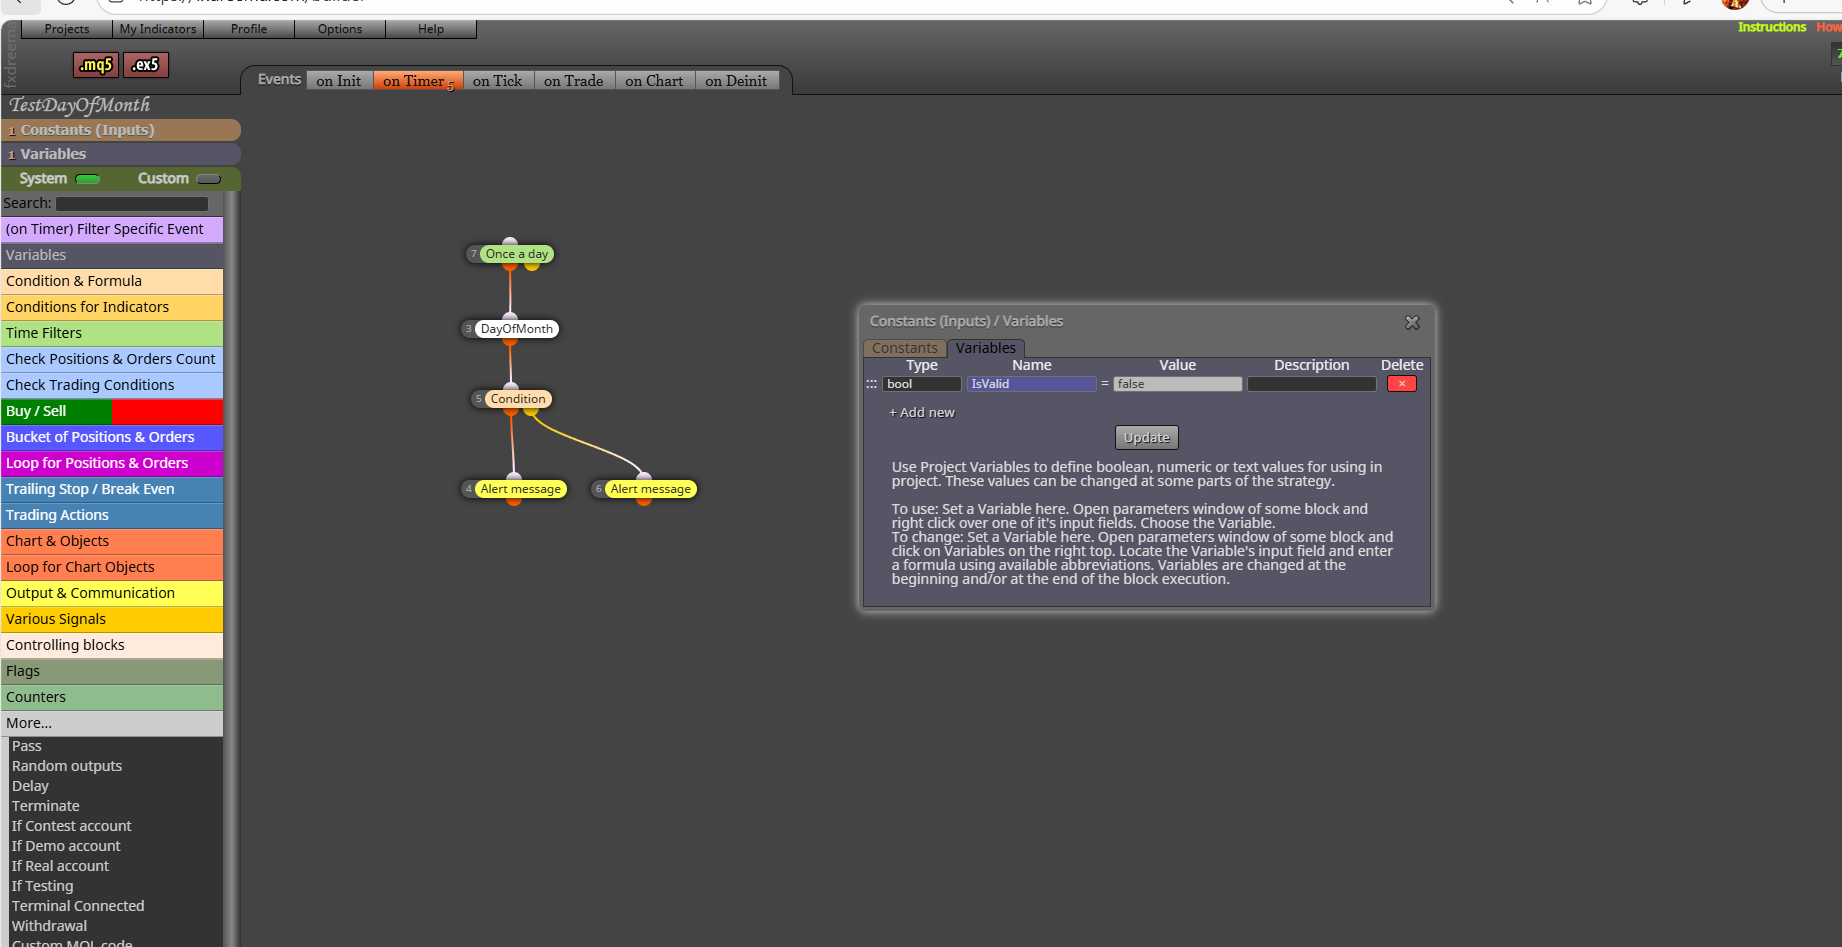Switch to the on Tick event tab

498,81
